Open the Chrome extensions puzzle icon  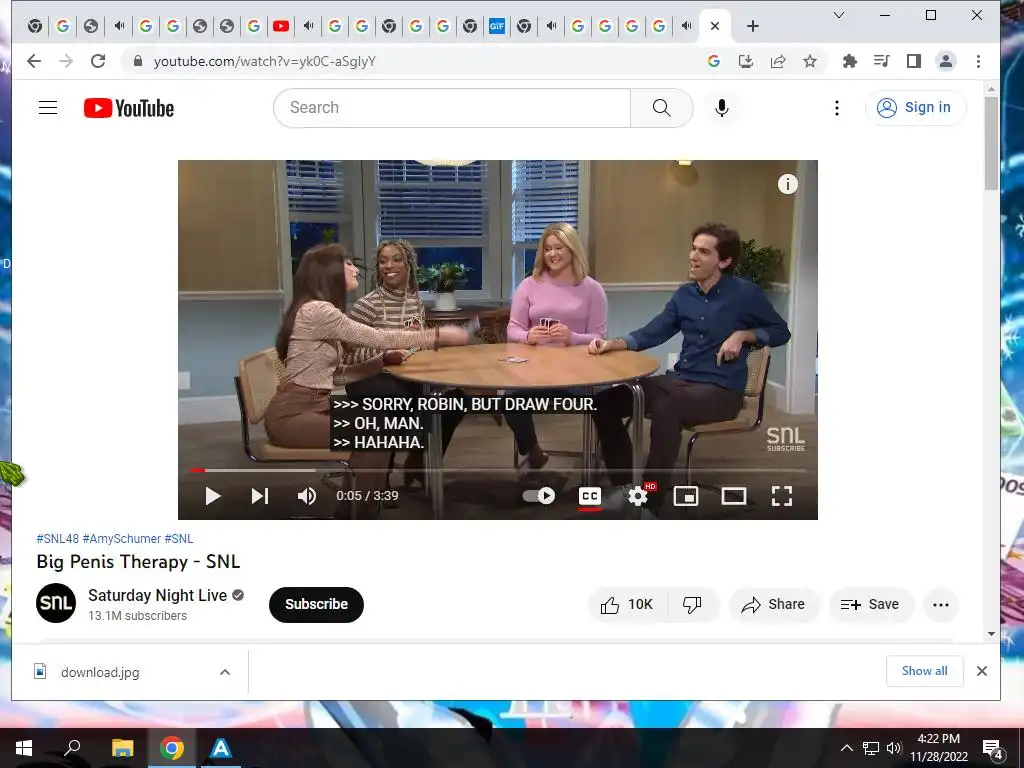click(x=850, y=61)
